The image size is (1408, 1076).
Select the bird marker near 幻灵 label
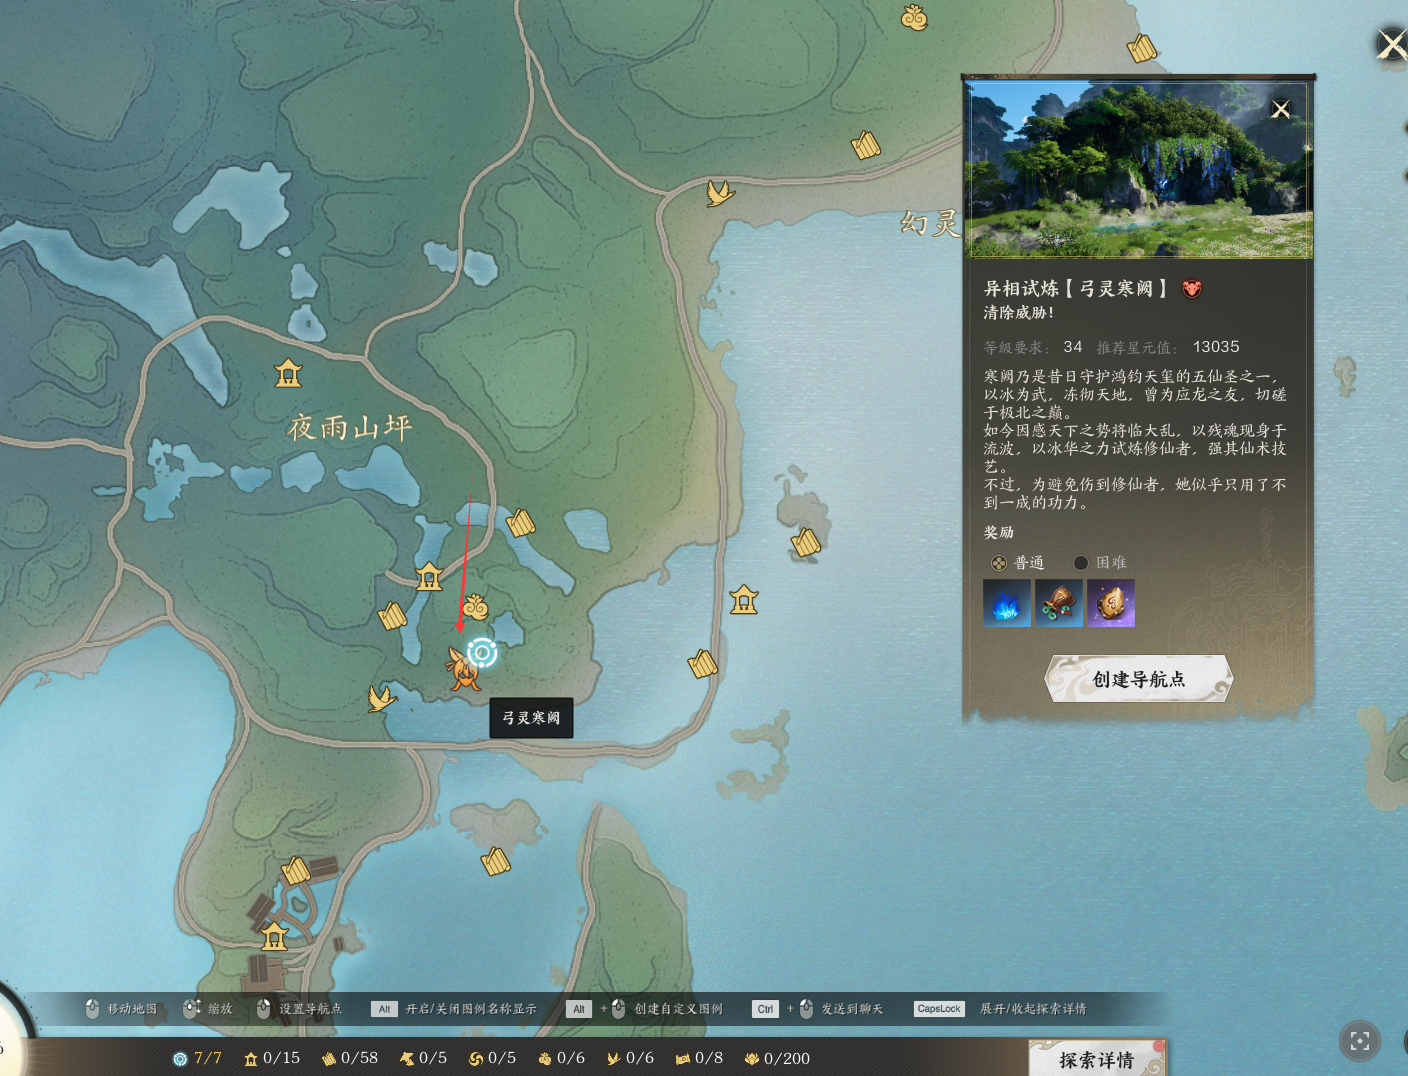pyautogui.click(x=719, y=192)
